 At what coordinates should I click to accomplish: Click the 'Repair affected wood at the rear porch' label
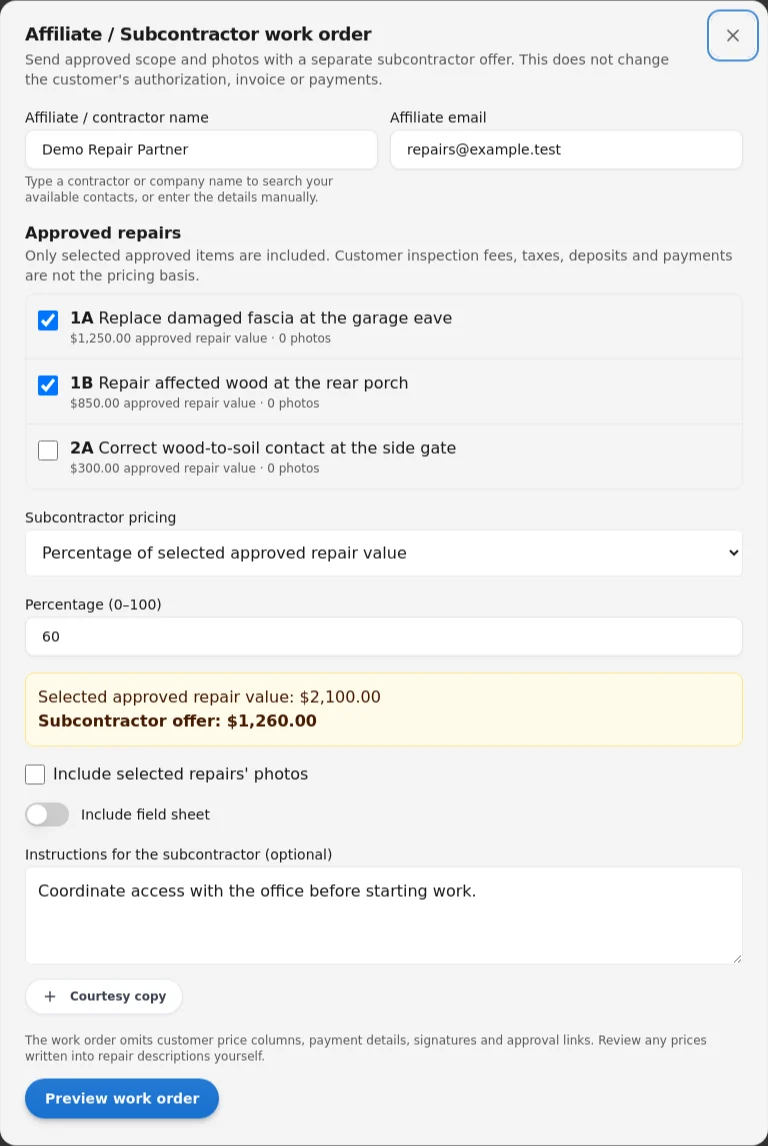click(x=254, y=383)
